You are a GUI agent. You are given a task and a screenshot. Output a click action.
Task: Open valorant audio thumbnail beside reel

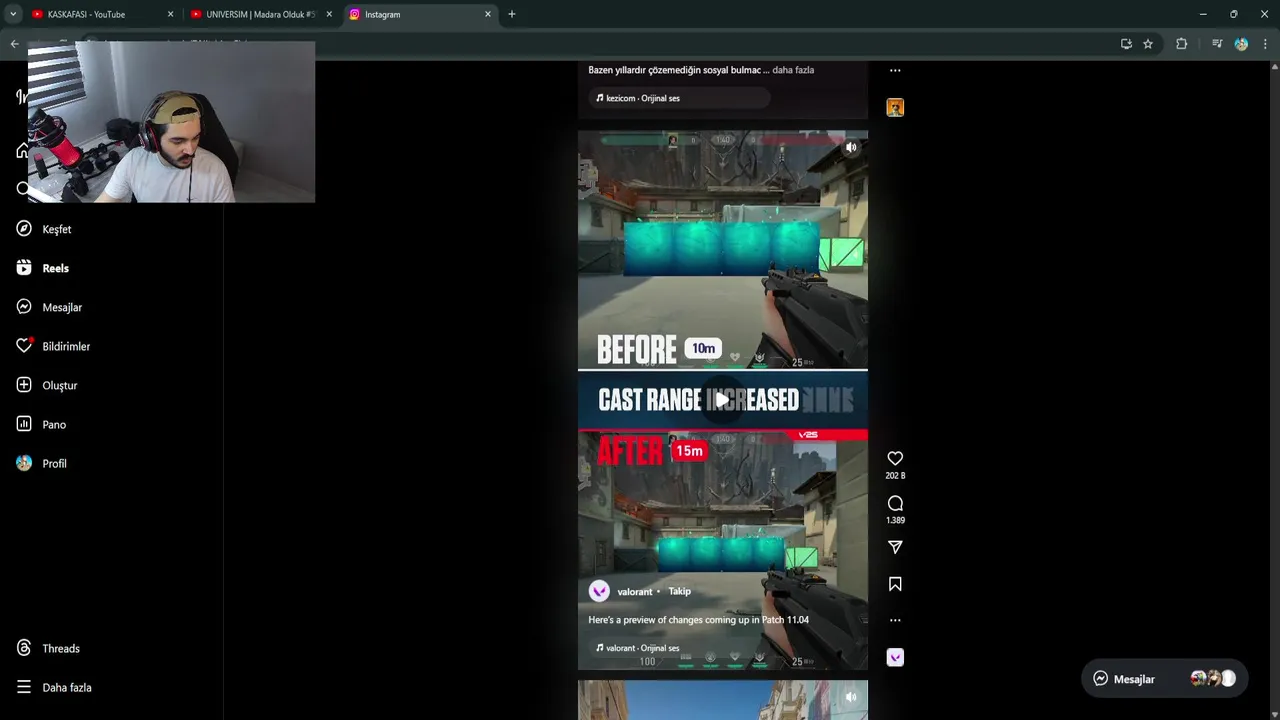pos(895,657)
